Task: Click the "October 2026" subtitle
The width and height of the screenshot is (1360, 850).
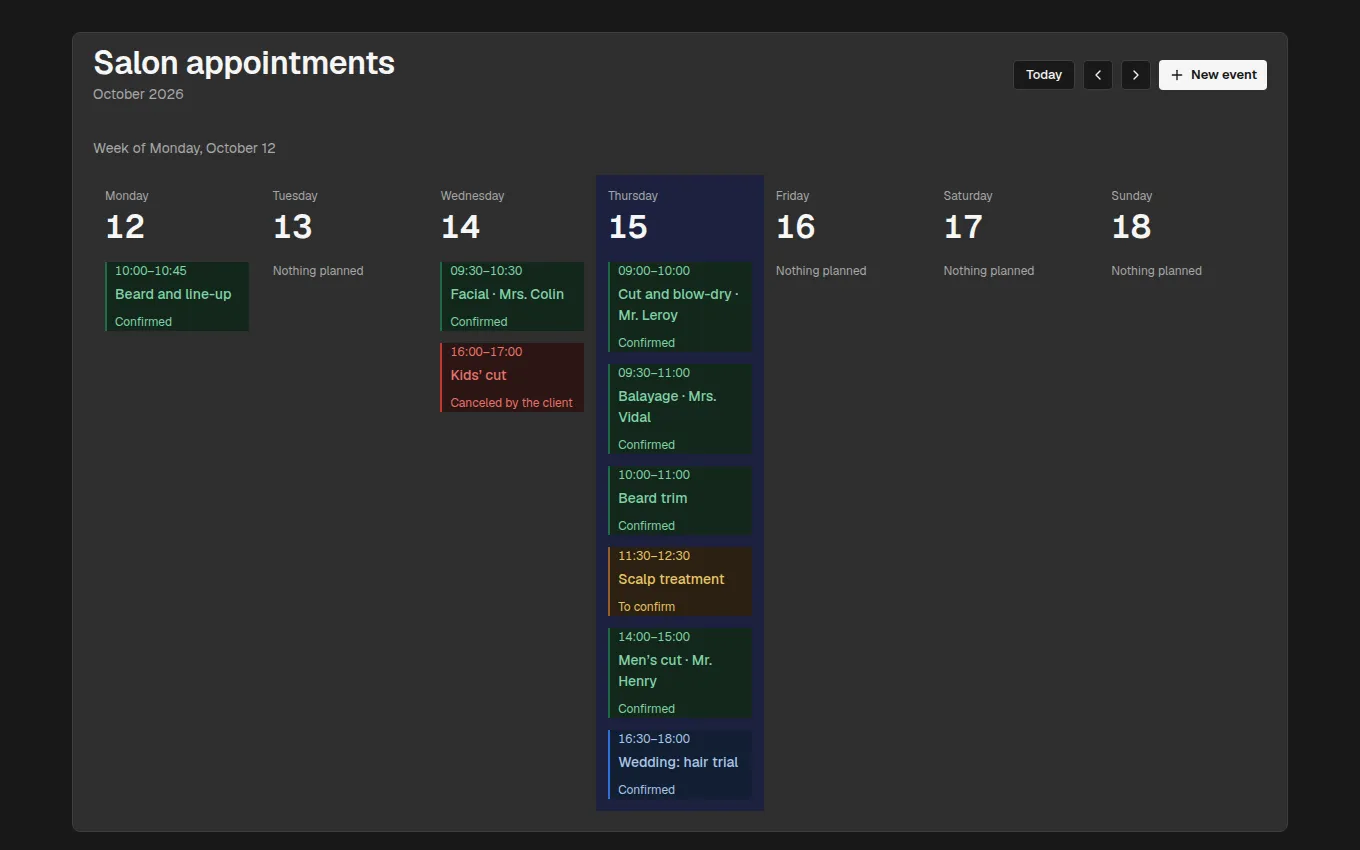Action: (x=139, y=94)
